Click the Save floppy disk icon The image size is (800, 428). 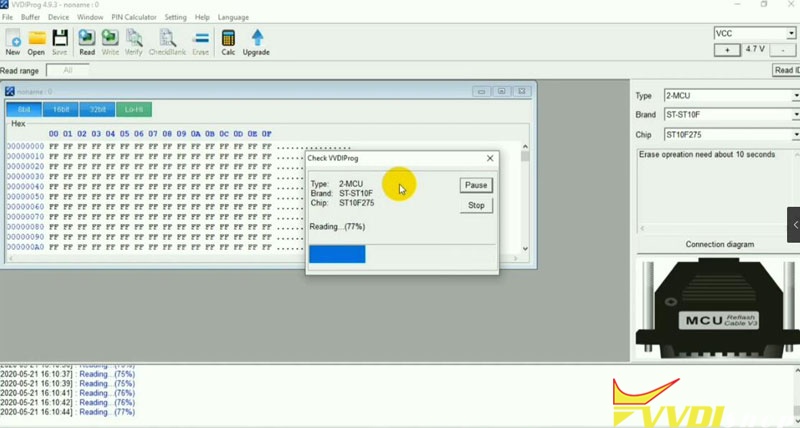[60, 43]
